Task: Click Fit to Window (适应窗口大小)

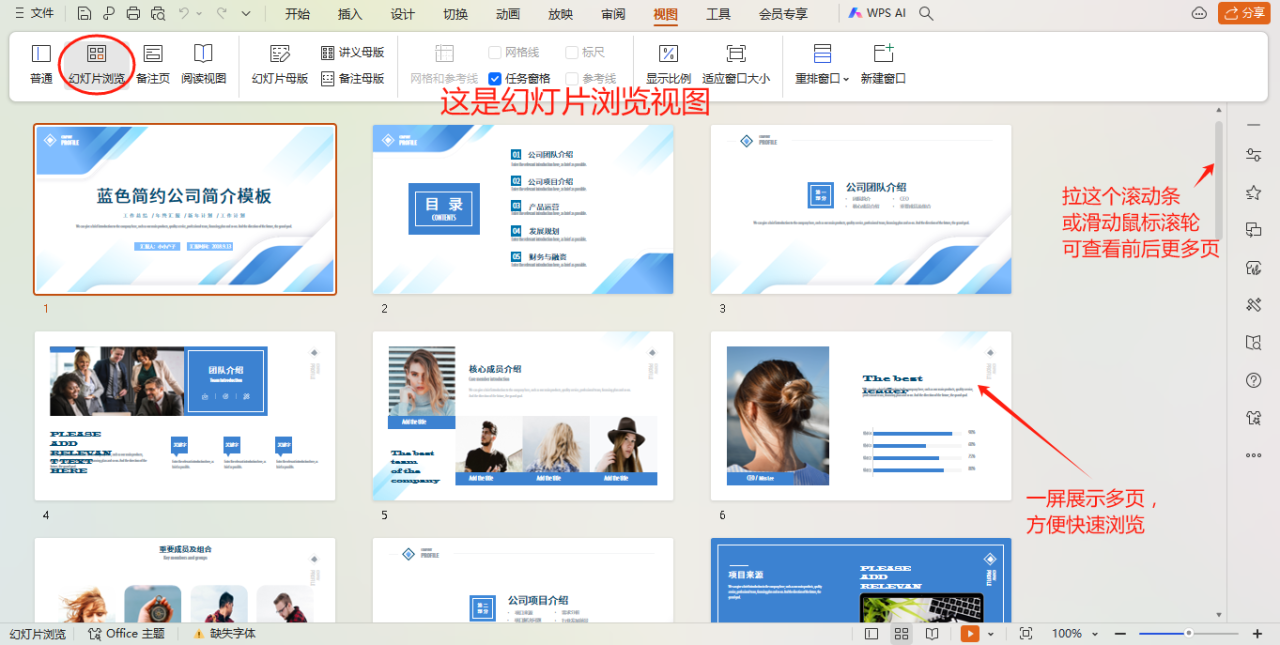Action: pos(736,63)
